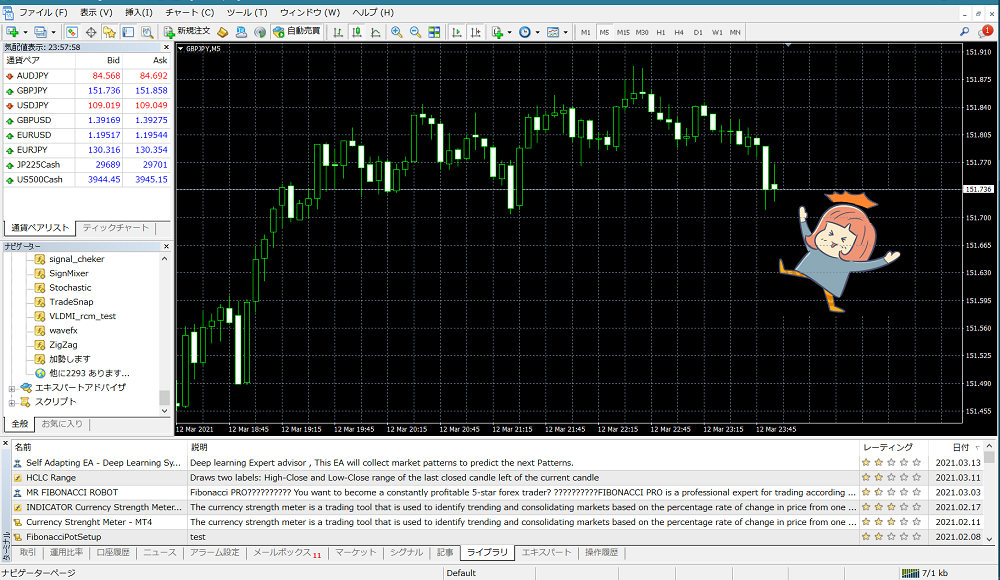This screenshot has width=1000, height=580.
Task: Open the チャート (C) menu
Action: 189,12
